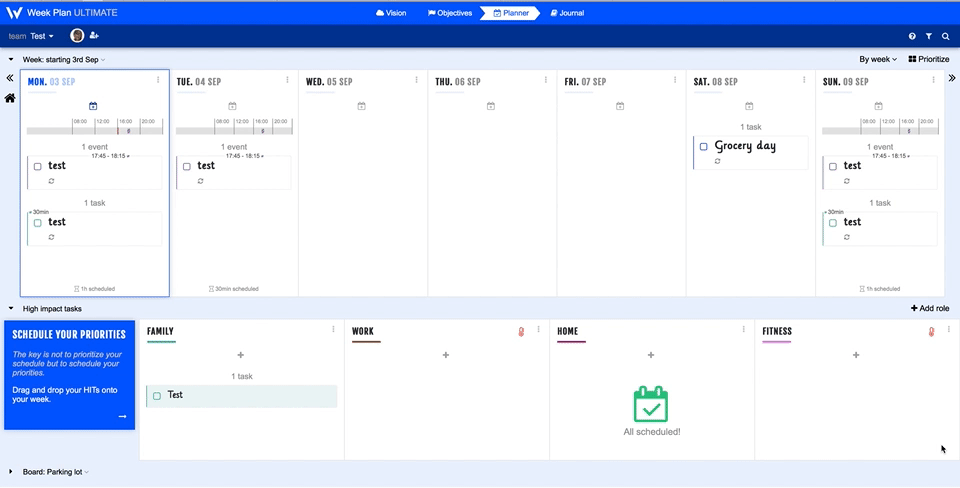Click the filter funnel icon
This screenshot has width=960, height=488.
[x=929, y=37]
